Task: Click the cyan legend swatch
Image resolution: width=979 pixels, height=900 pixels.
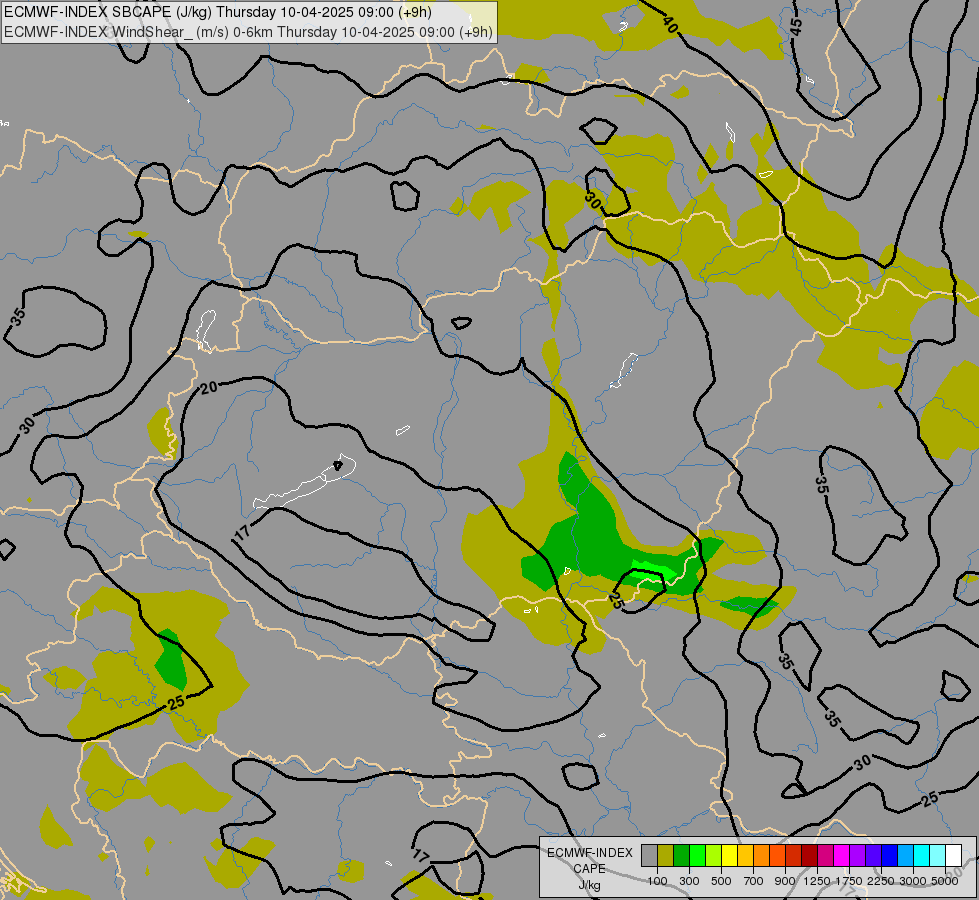Action: (922, 856)
